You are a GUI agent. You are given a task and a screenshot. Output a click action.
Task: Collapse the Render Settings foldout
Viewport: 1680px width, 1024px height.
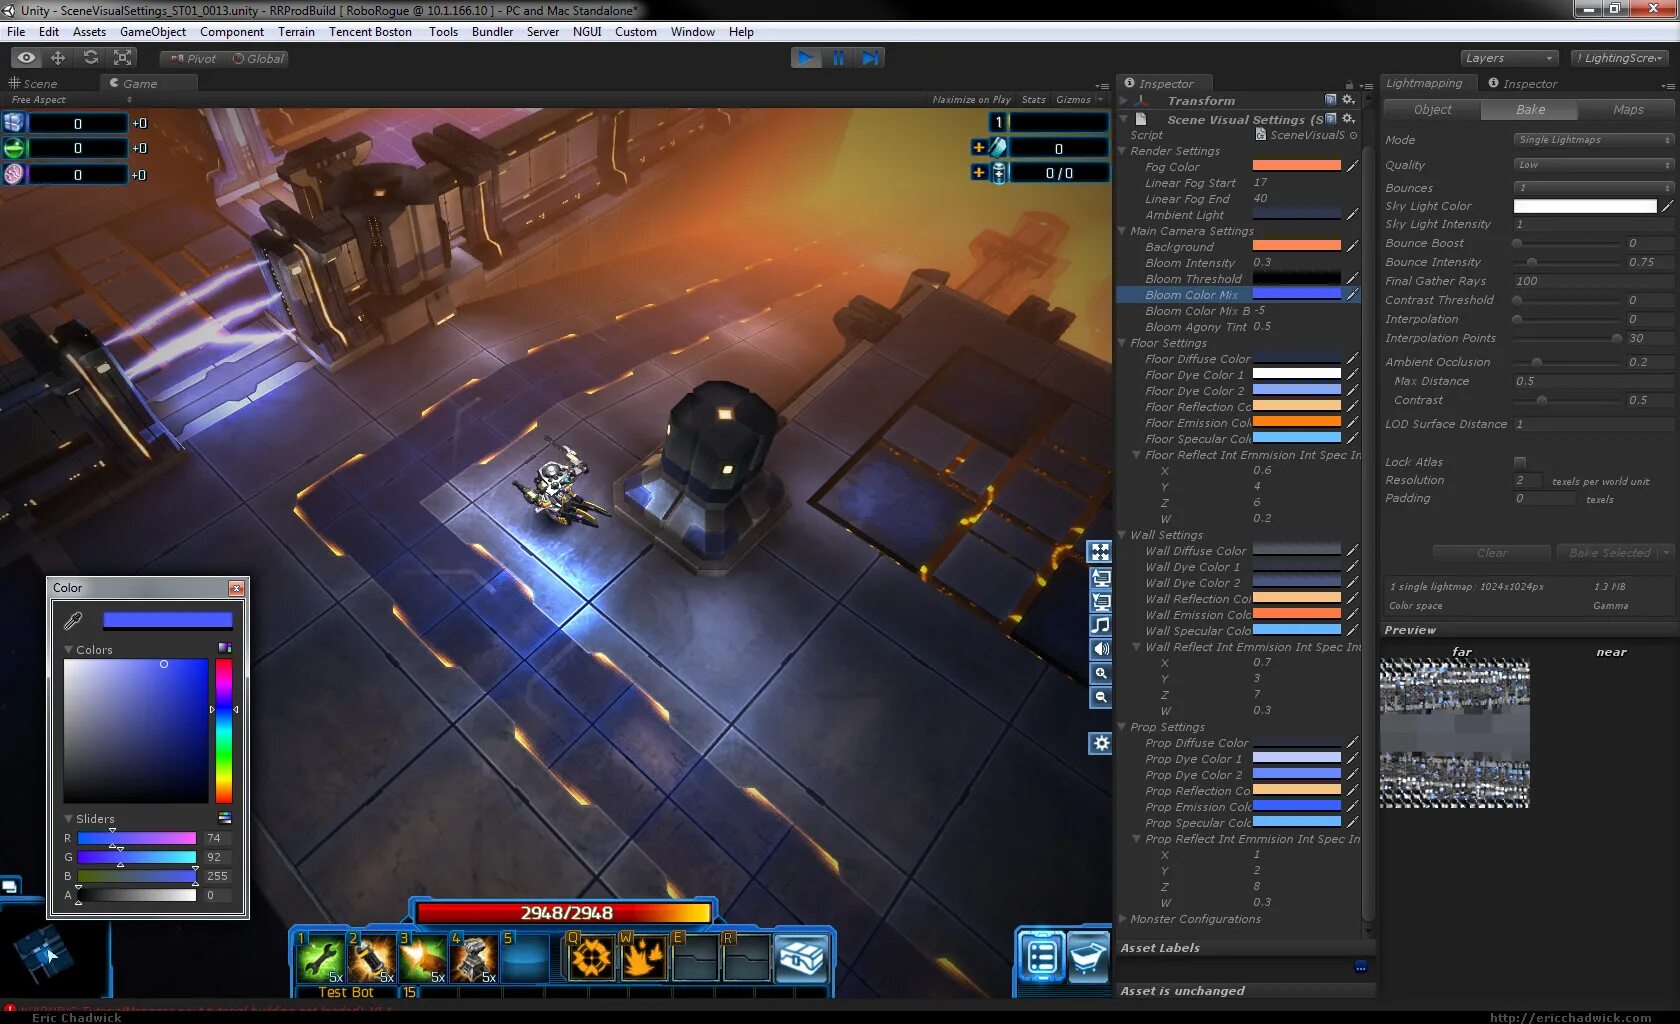coord(1122,151)
